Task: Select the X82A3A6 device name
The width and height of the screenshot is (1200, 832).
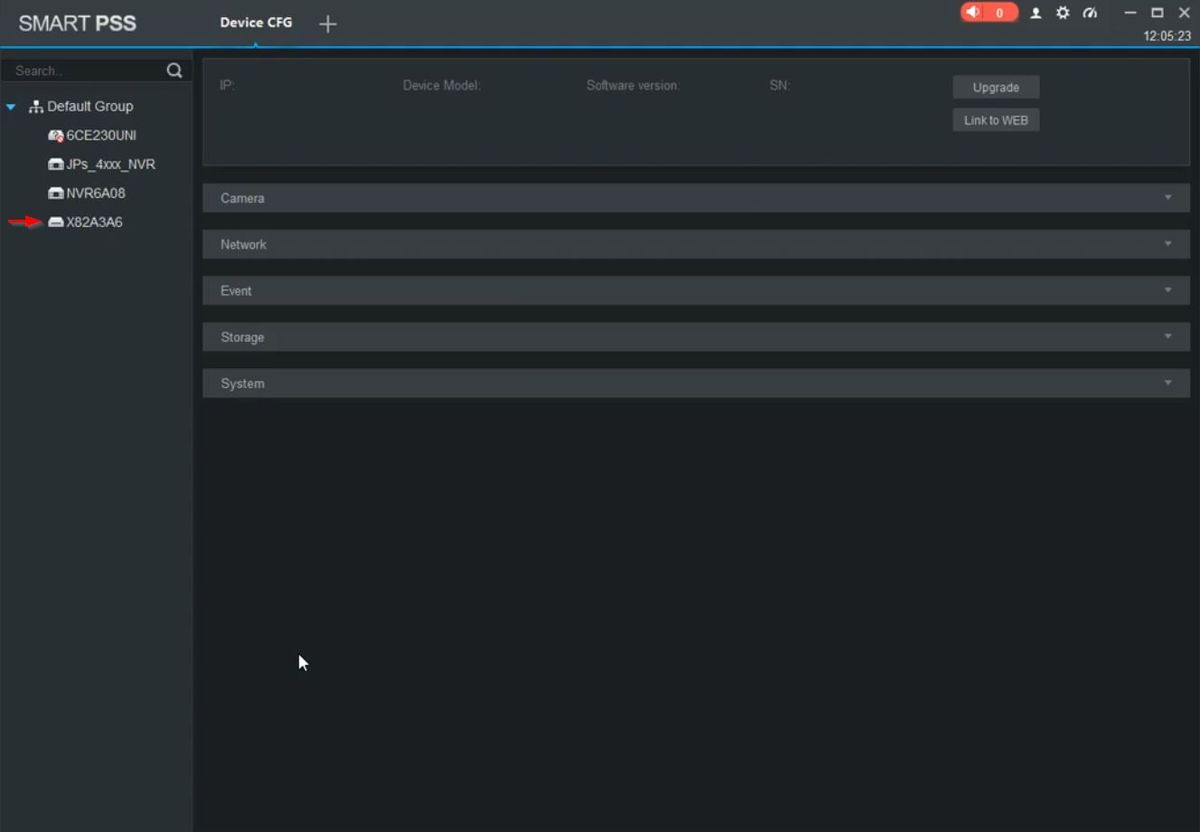Action: [x=94, y=222]
